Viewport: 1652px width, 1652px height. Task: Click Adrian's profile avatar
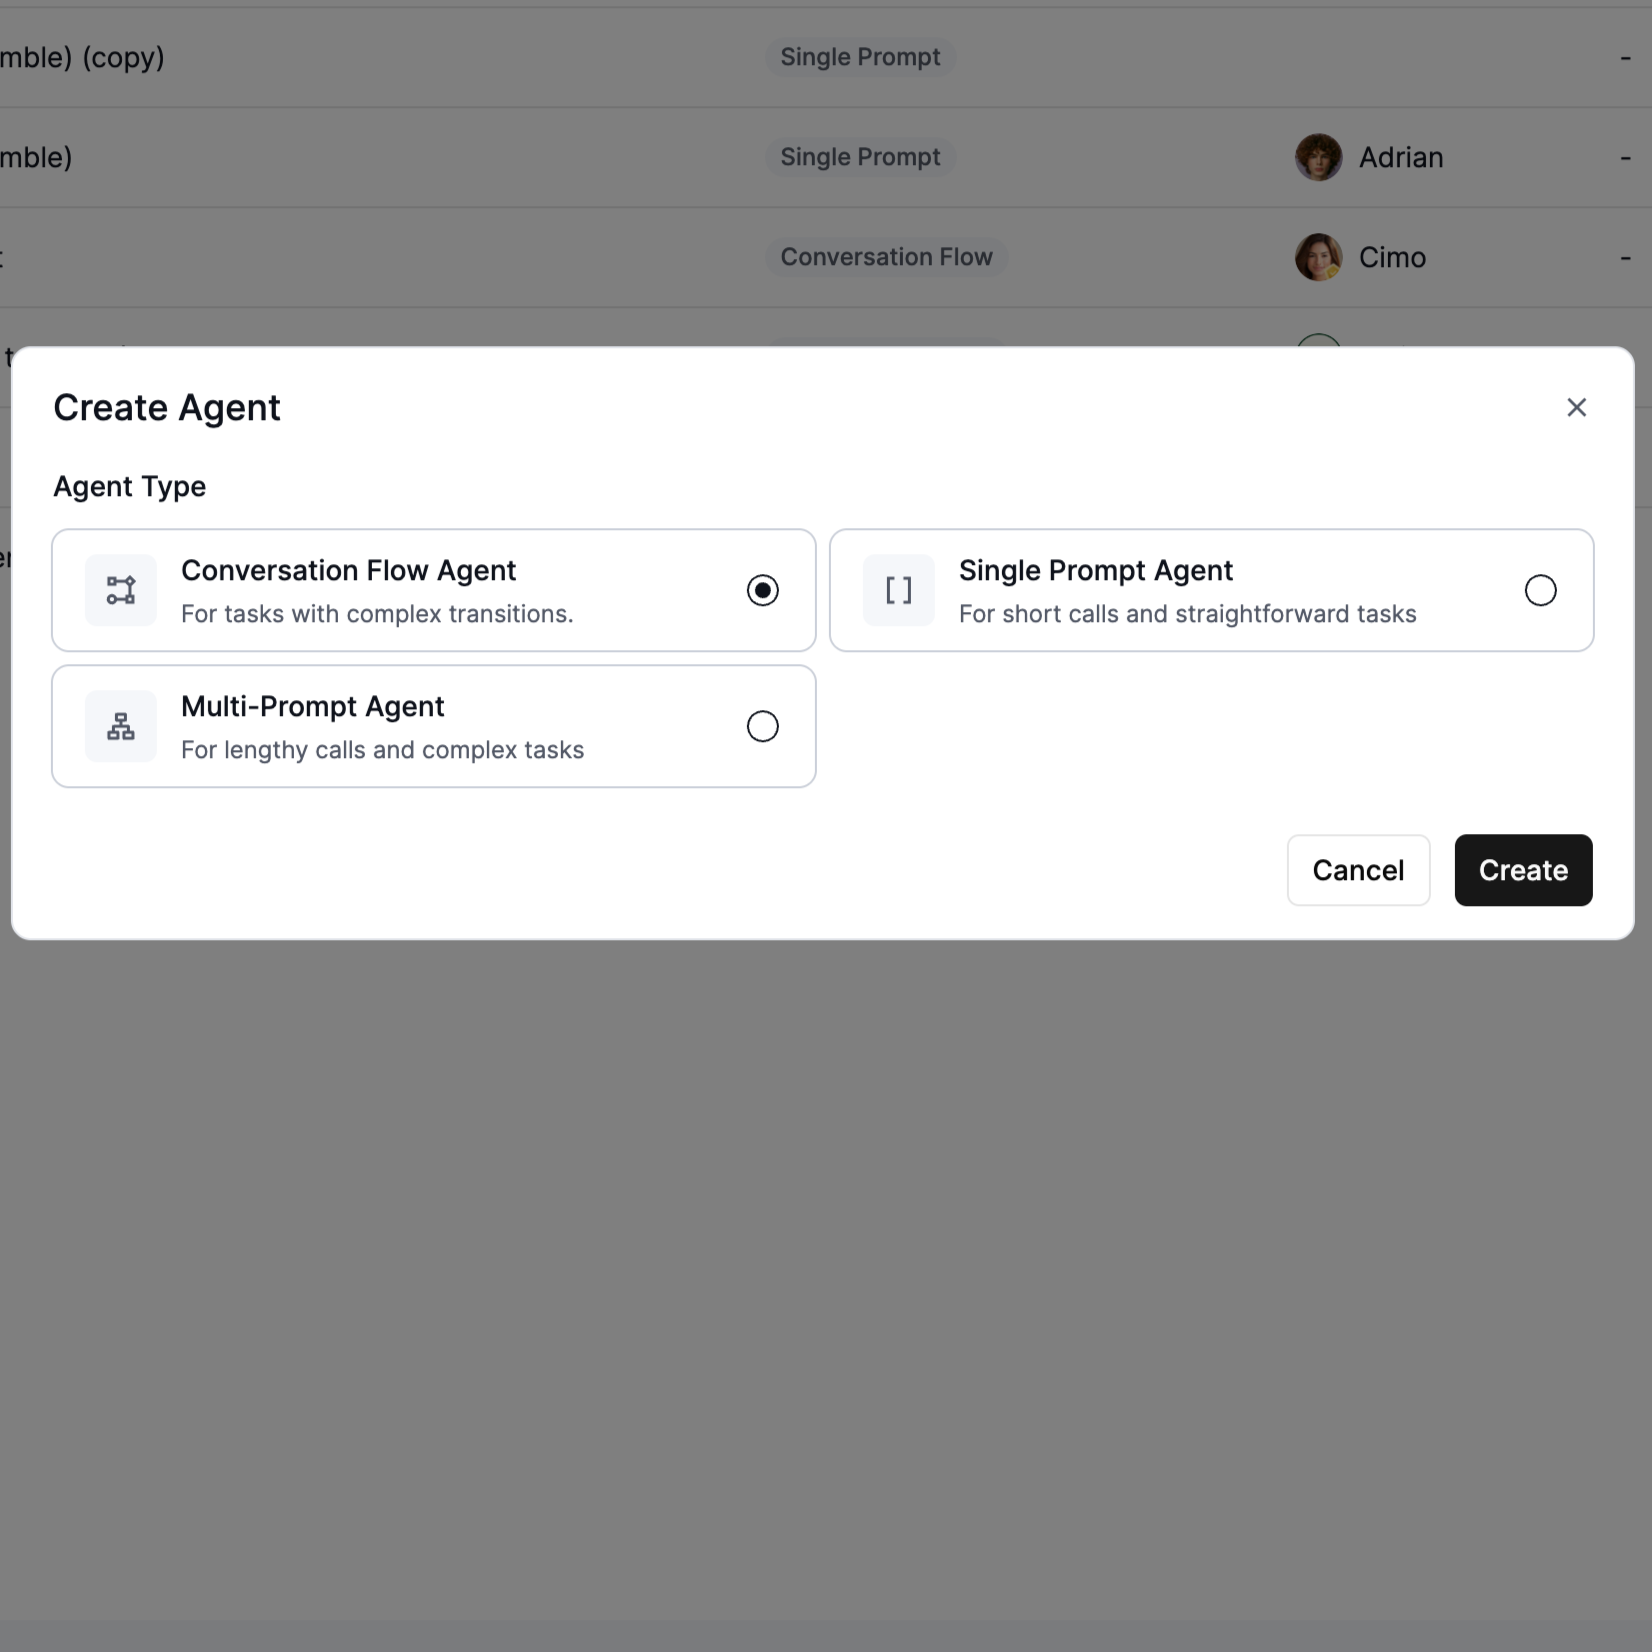(x=1318, y=157)
